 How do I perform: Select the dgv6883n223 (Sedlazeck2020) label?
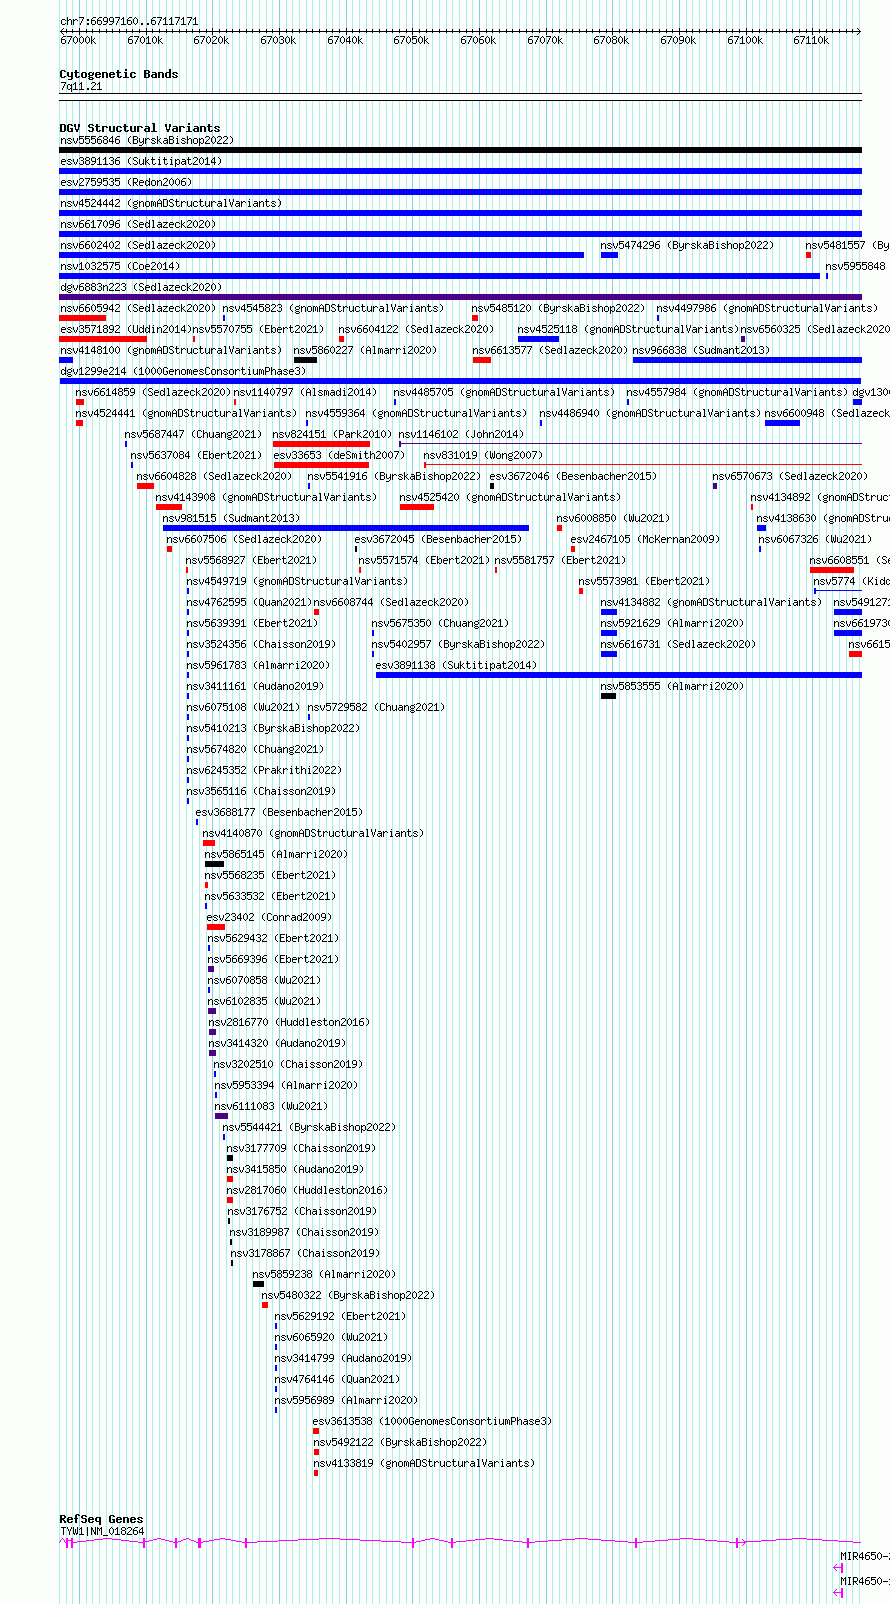point(141,287)
